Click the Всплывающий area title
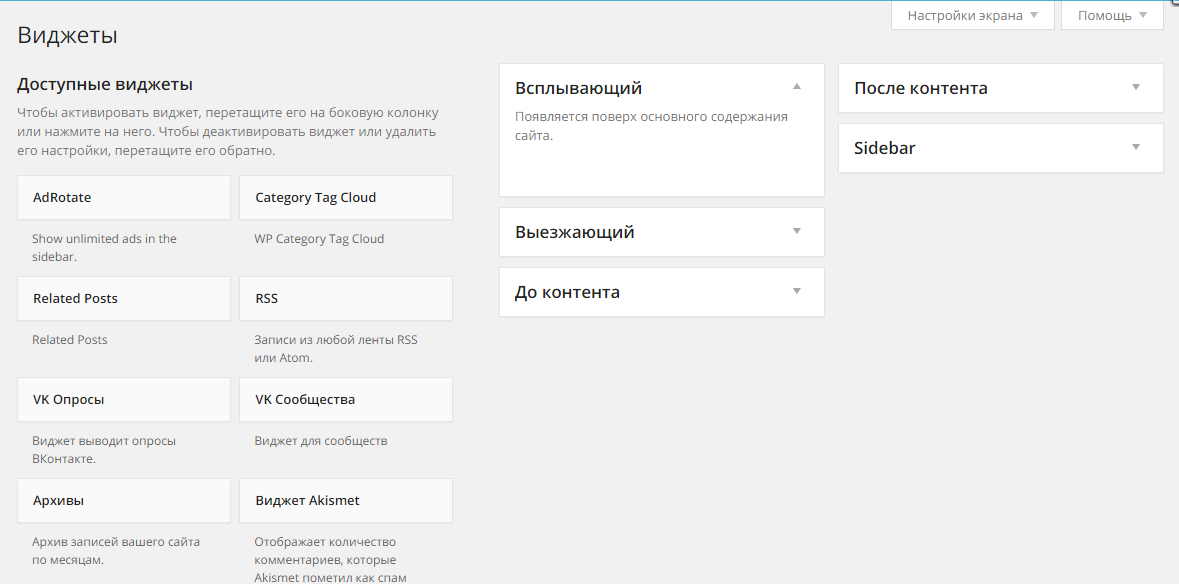 coord(578,88)
